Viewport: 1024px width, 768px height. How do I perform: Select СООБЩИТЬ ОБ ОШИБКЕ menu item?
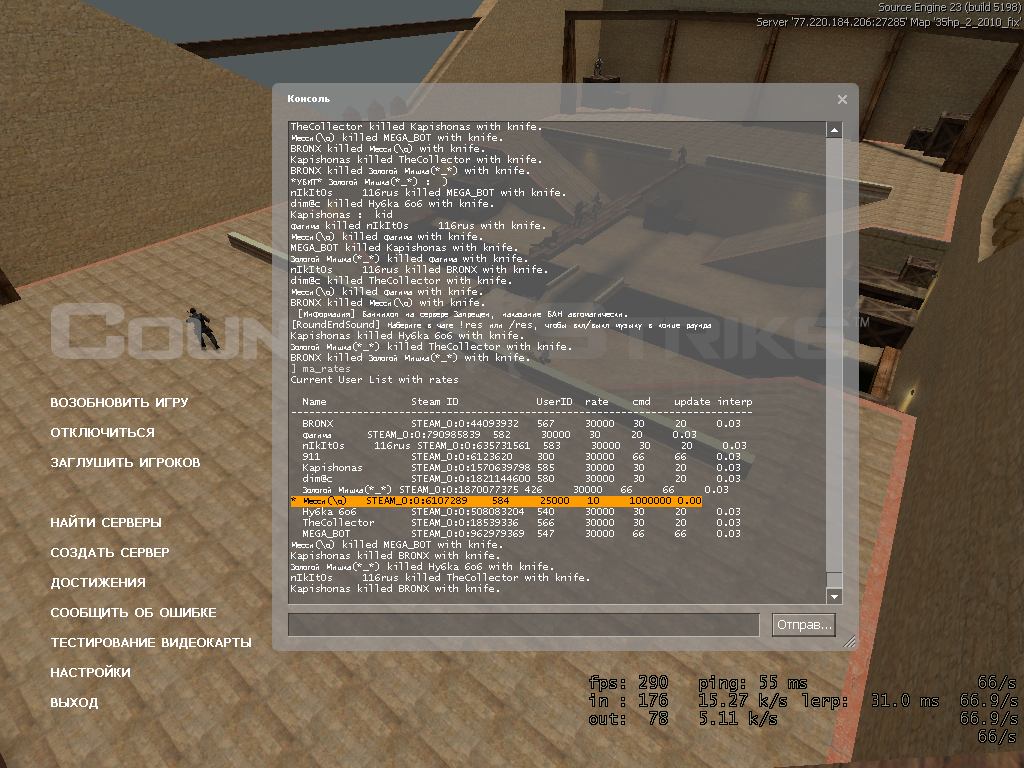[133, 613]
